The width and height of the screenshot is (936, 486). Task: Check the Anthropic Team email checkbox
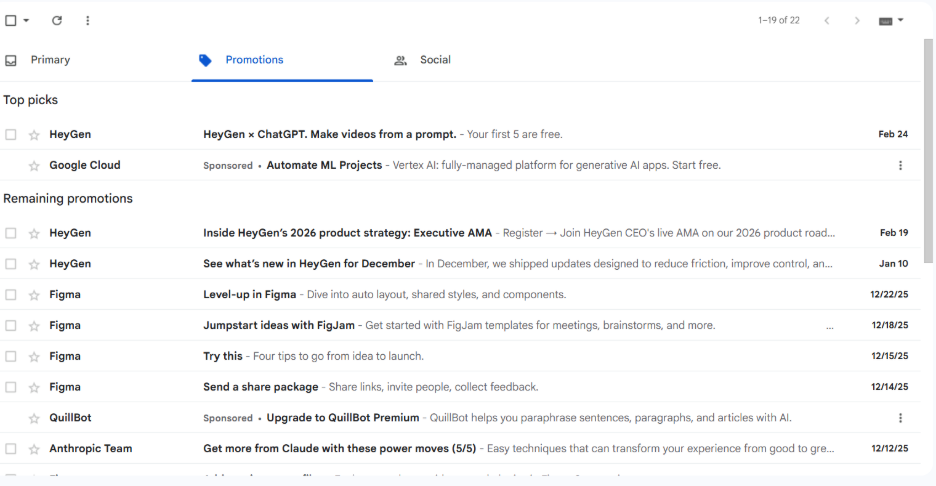pos(11,449)
